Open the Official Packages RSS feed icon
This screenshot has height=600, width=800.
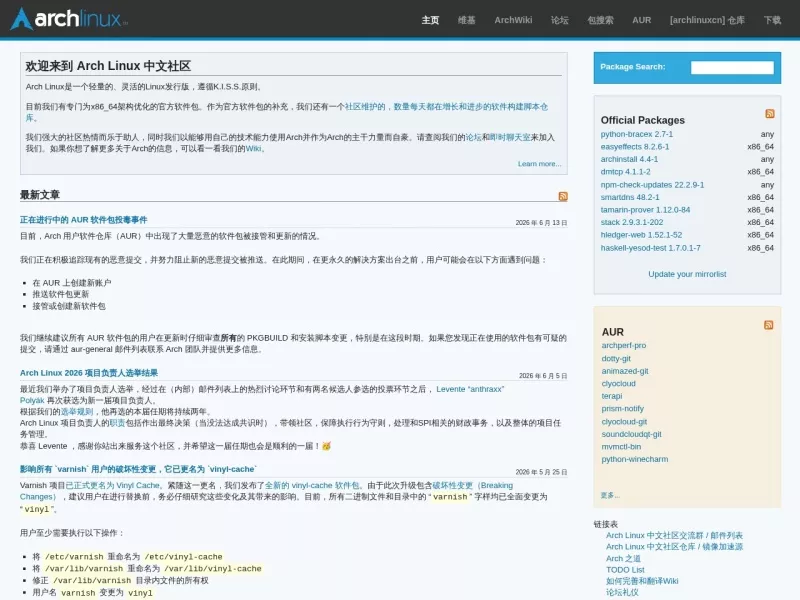click(x=769, y=113)
